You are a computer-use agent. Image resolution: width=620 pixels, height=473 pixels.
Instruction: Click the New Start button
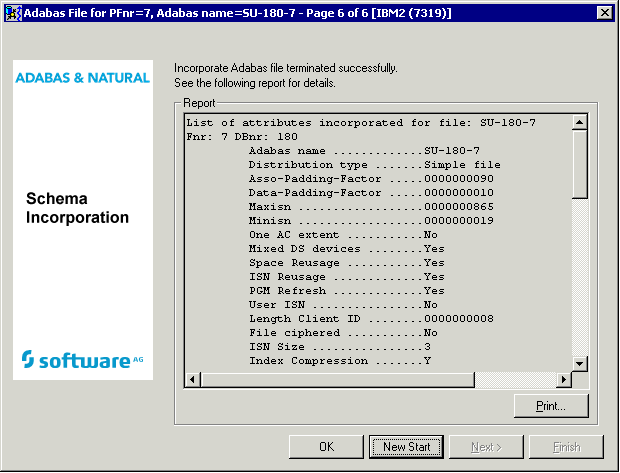(x=406, y=446)
